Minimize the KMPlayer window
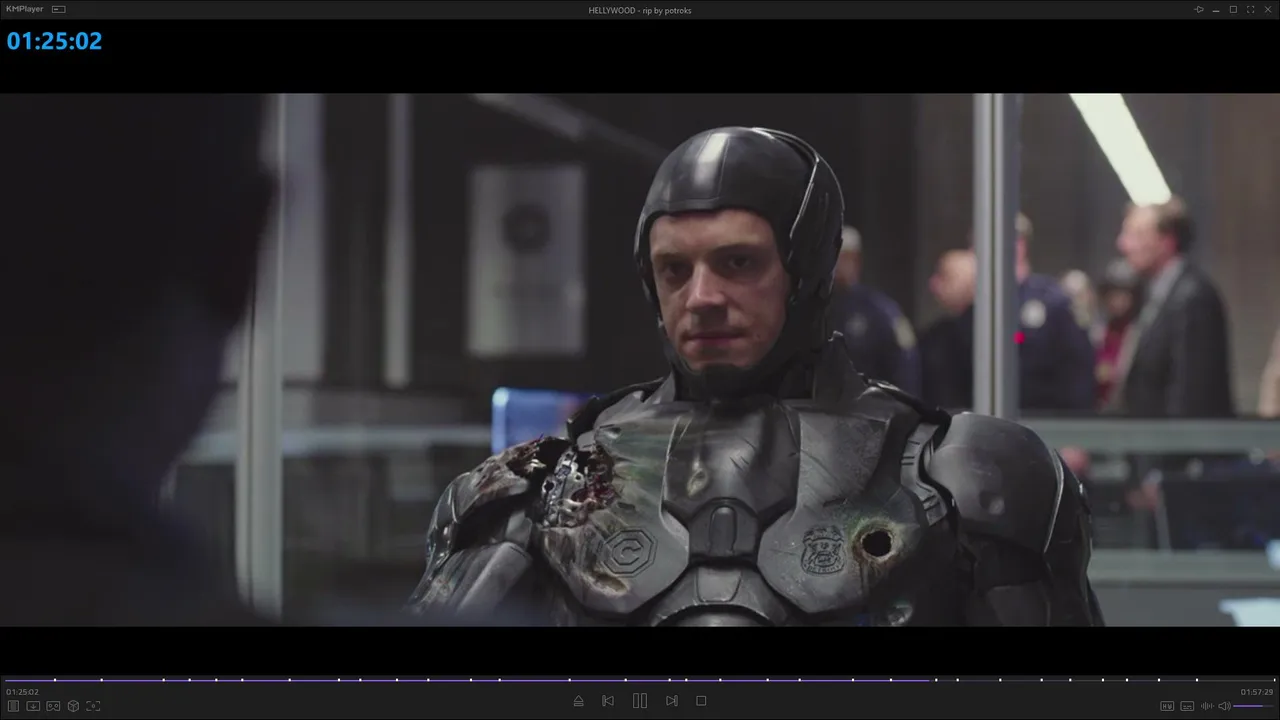This screenshot has height=720, width=1280. coord(1216,9)
